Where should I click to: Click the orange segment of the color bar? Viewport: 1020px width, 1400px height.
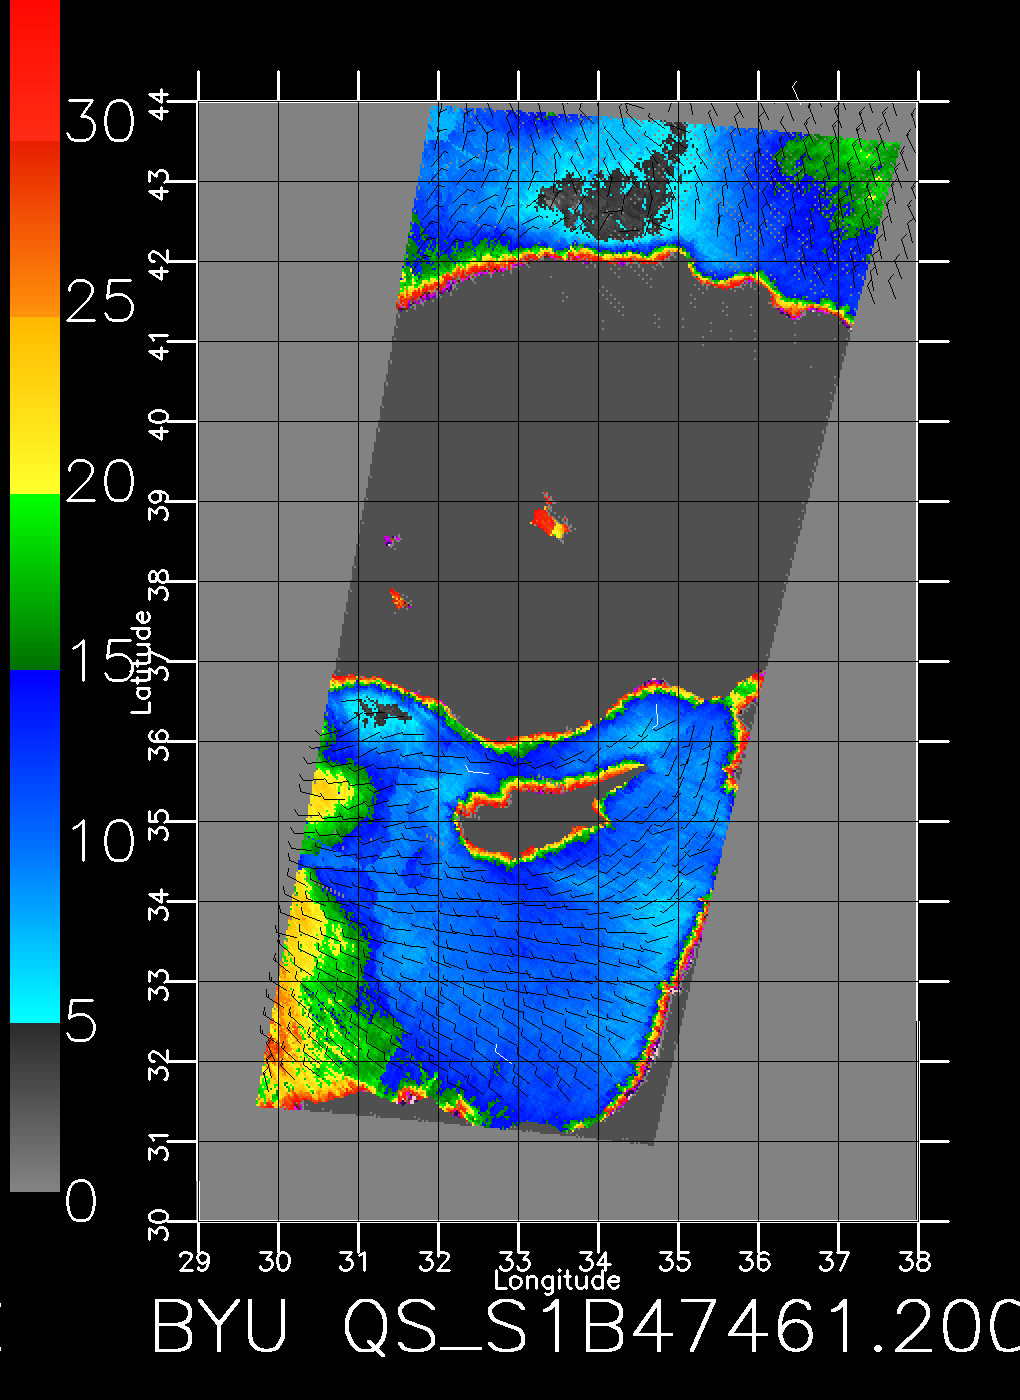click(x=35, y=229)
